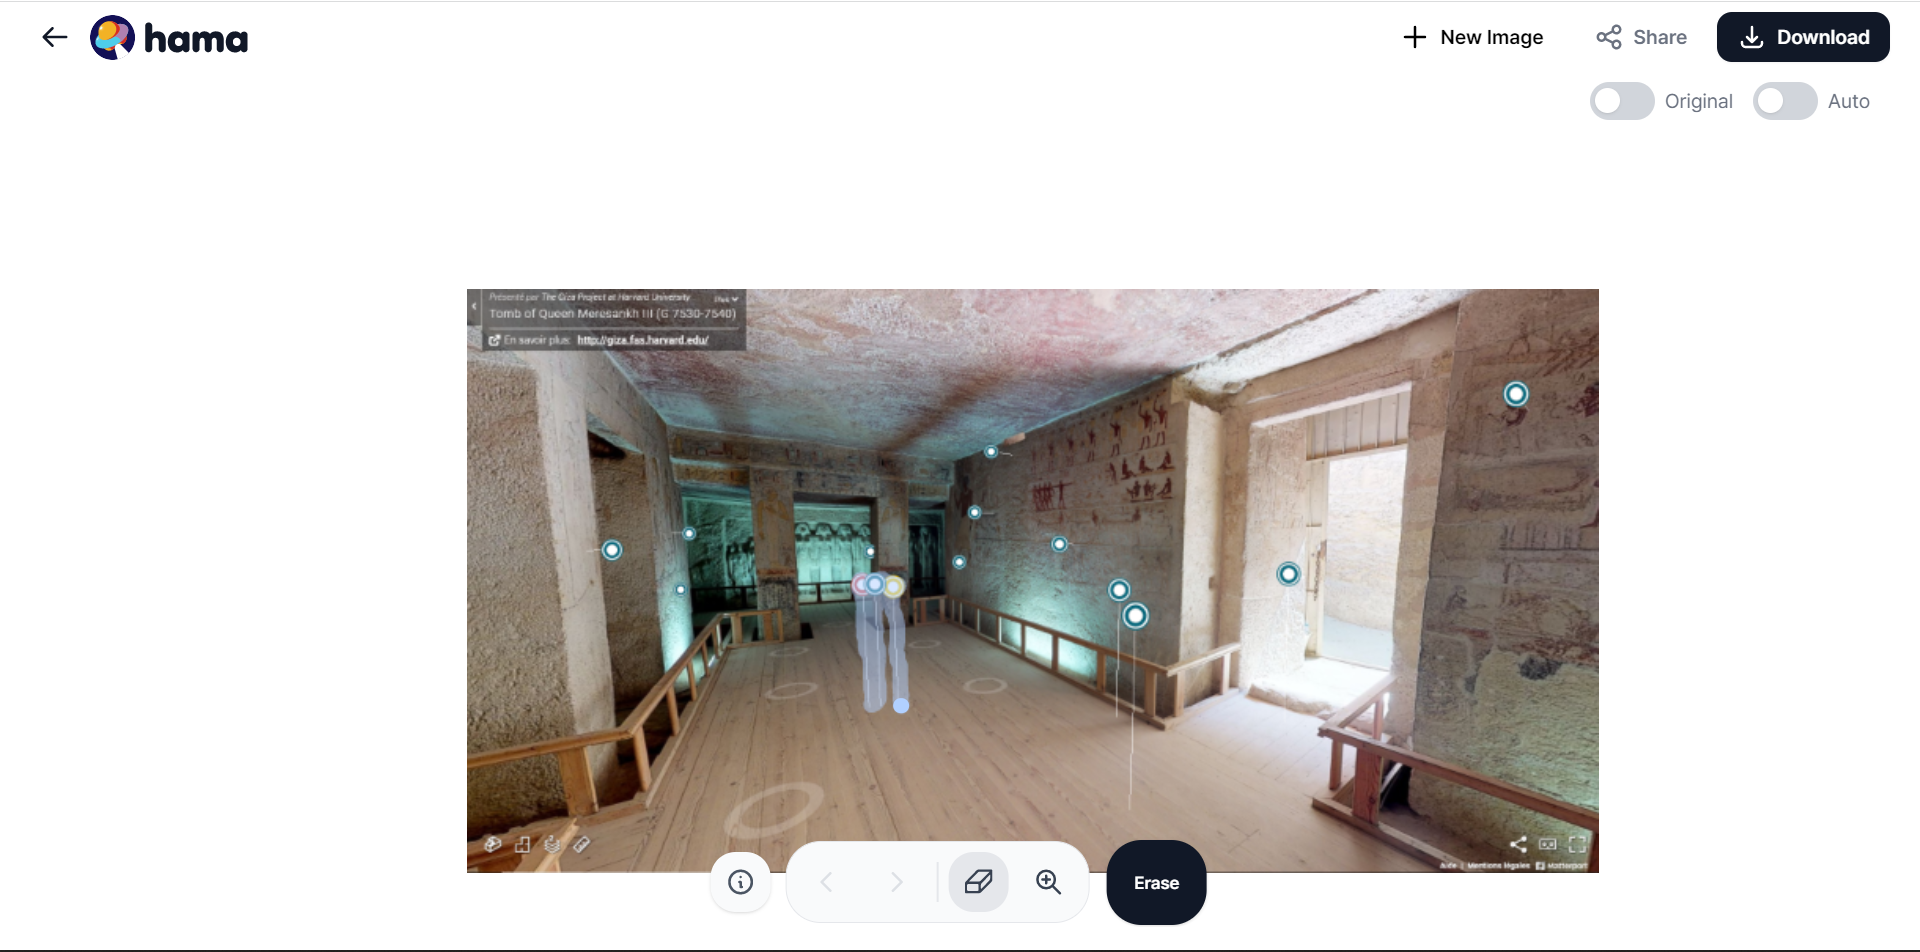Click the share icon inside the image
Image resolution: width=1920 pixels, height=952 pixels.
[1518, 844]
